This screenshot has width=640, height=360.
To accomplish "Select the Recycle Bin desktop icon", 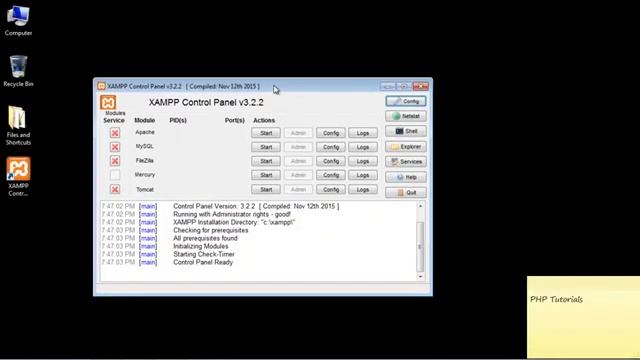I will pos(18,71).
